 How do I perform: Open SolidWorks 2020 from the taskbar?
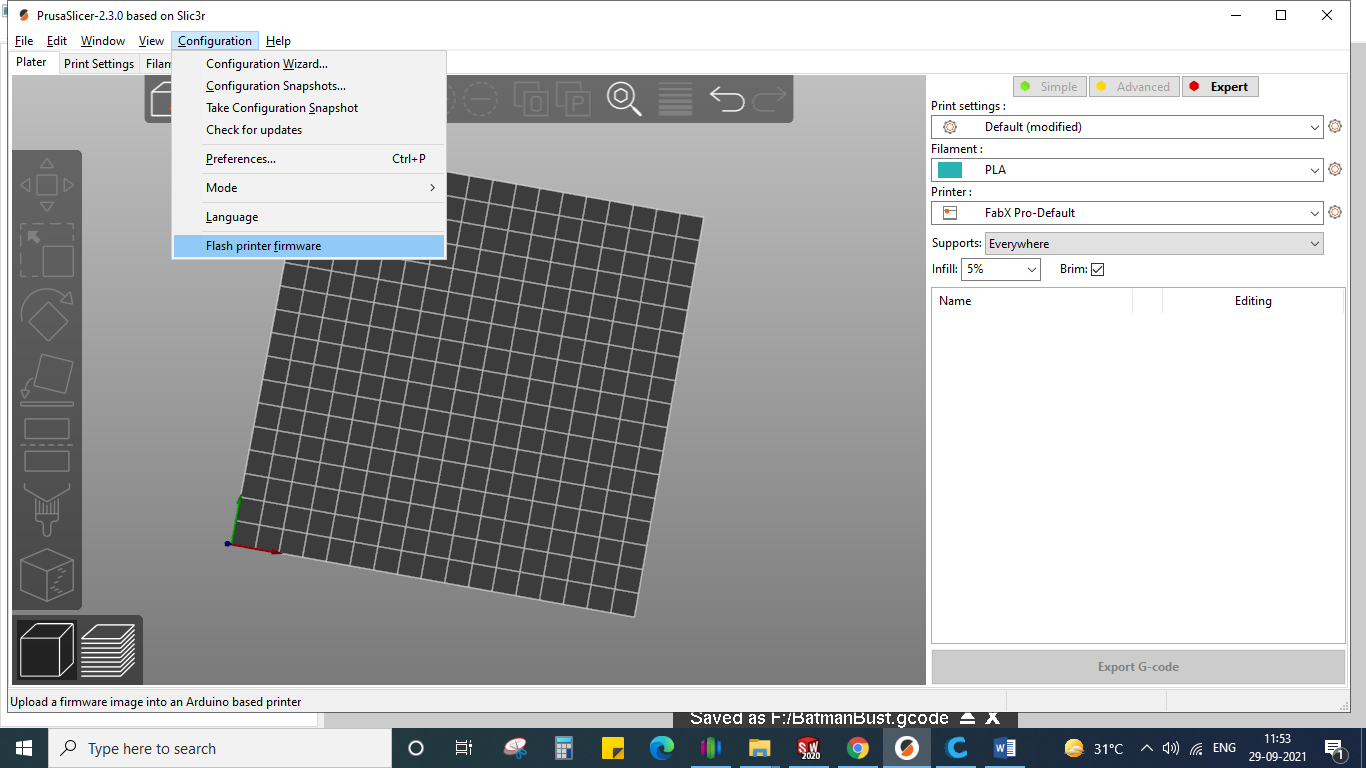click(x=809, y=748)
